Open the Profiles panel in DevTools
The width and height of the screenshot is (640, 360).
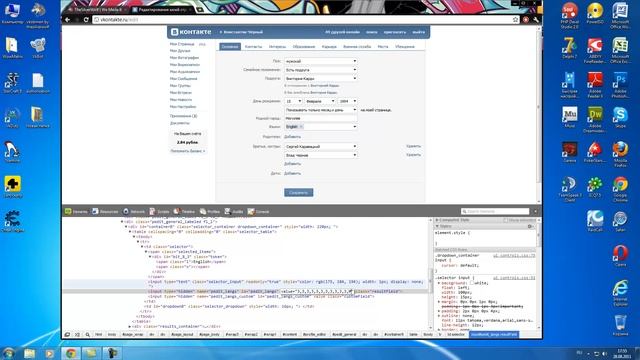(209, 211)
